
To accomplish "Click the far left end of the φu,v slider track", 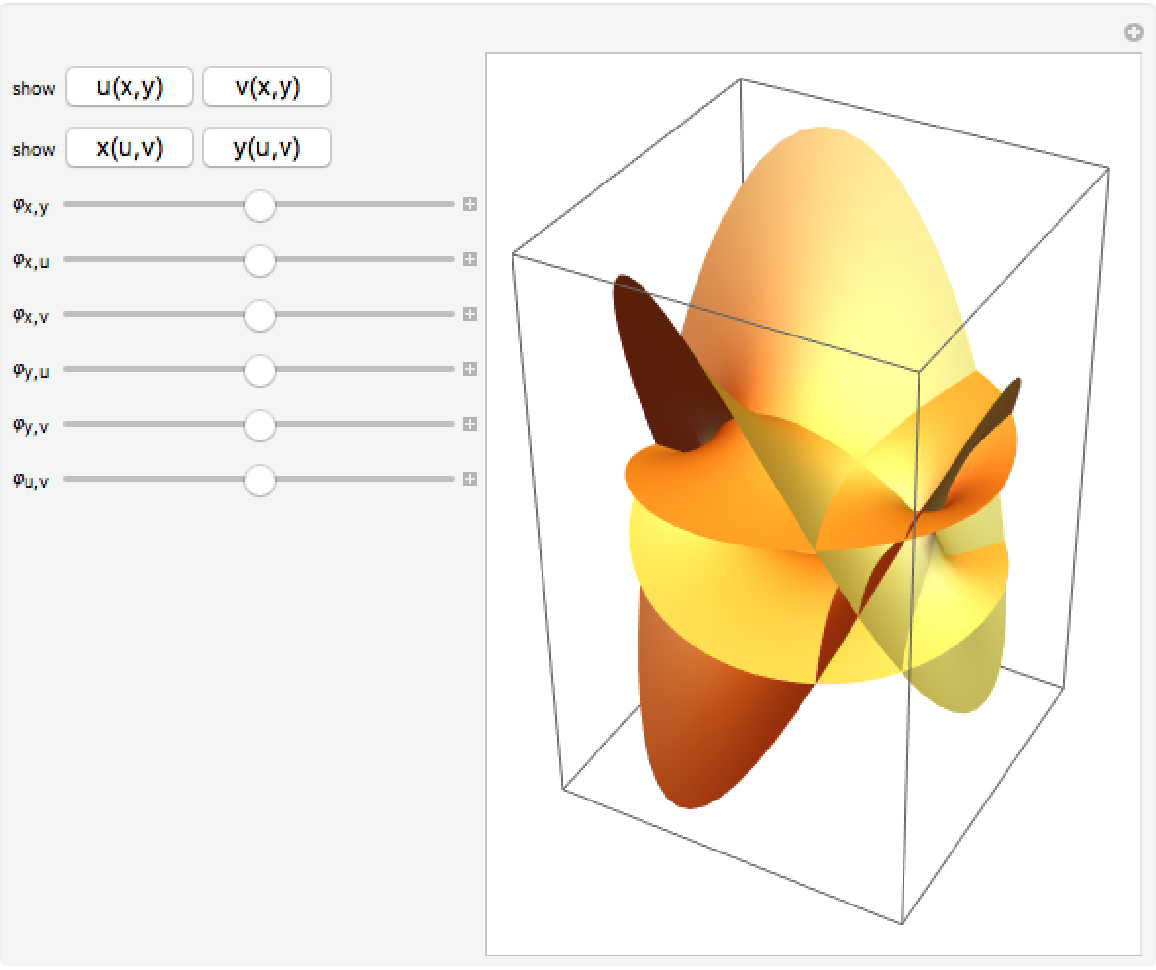I will (x=68, y=480).
